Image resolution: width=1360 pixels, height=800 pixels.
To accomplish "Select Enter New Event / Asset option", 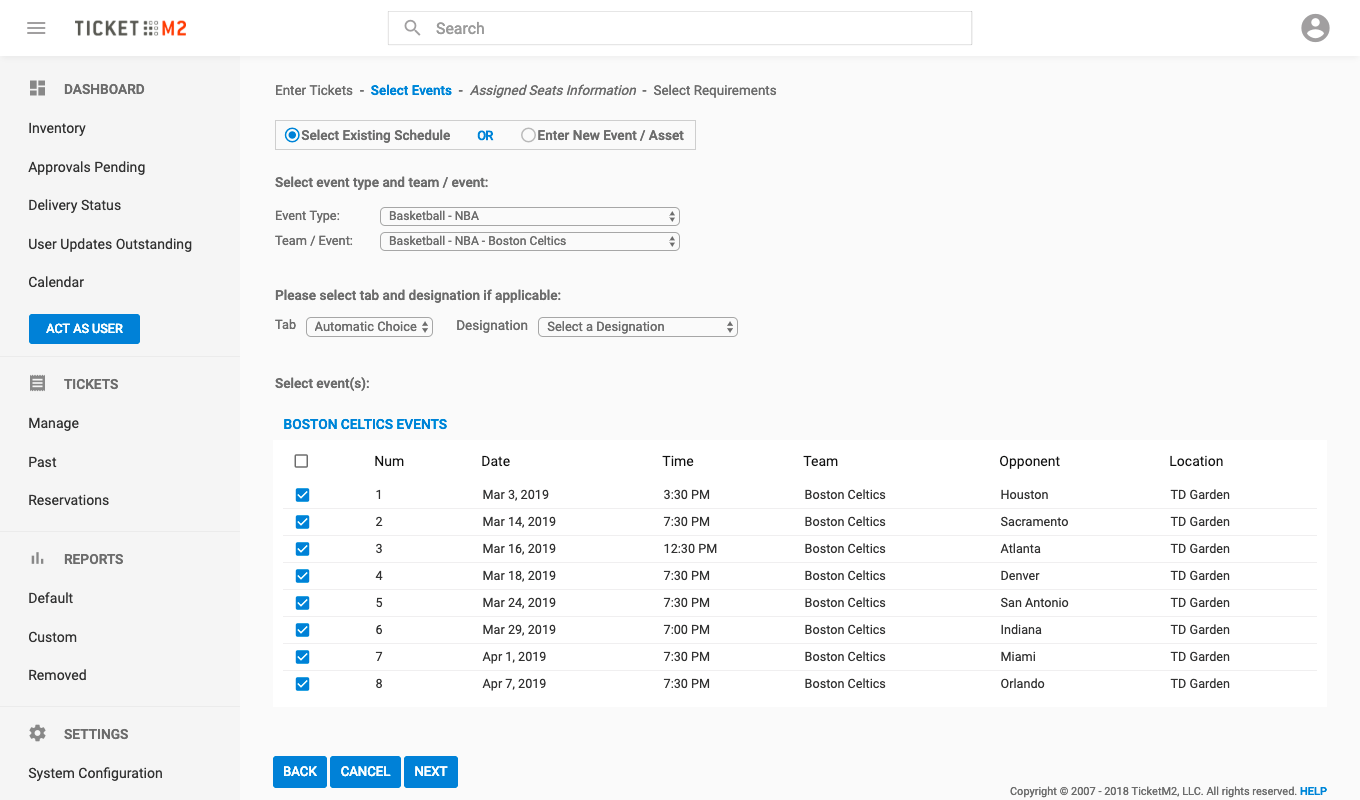I will [x=528, y=135].
